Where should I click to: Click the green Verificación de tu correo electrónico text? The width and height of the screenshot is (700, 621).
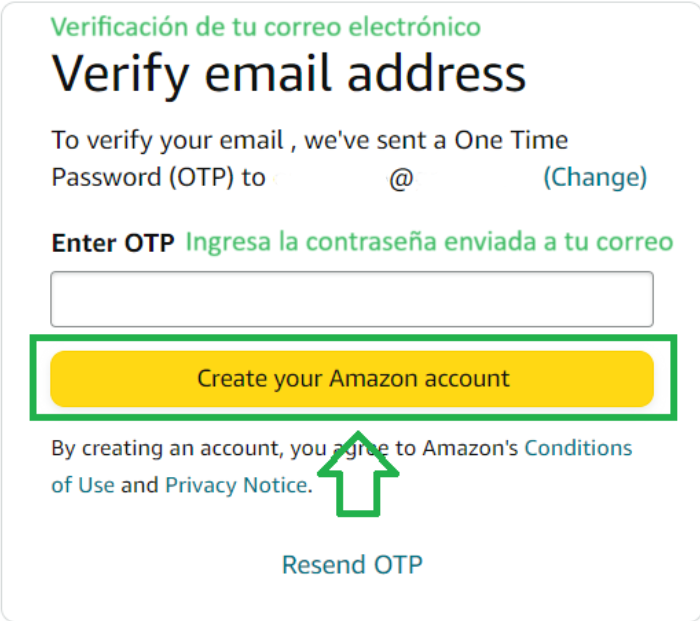(266, 26)
